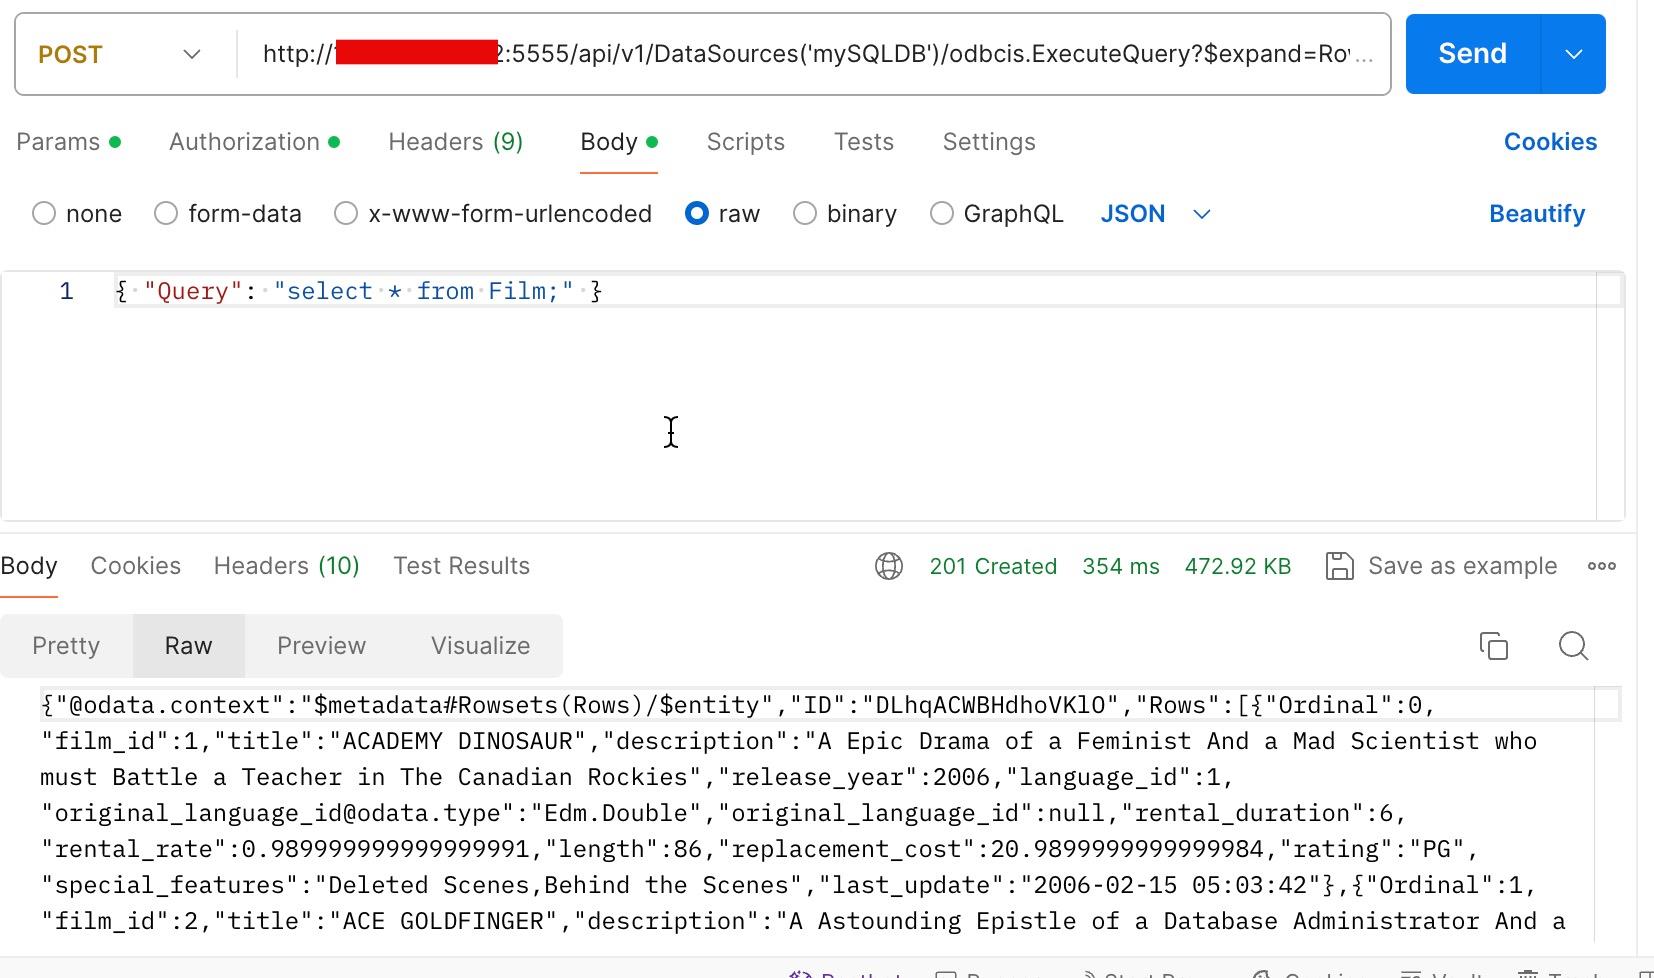Screen dimensions: 1654x978
Task: Click the 354 ms response time
Action: pos(1121,566)
